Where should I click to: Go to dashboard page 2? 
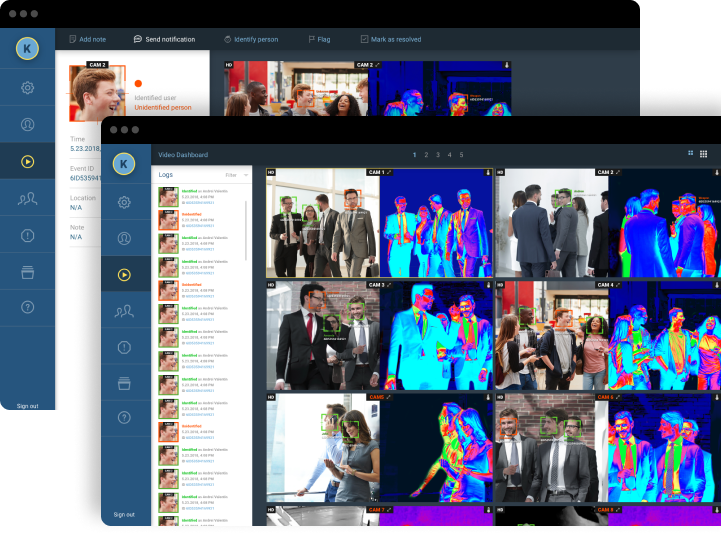coord(426,155)
